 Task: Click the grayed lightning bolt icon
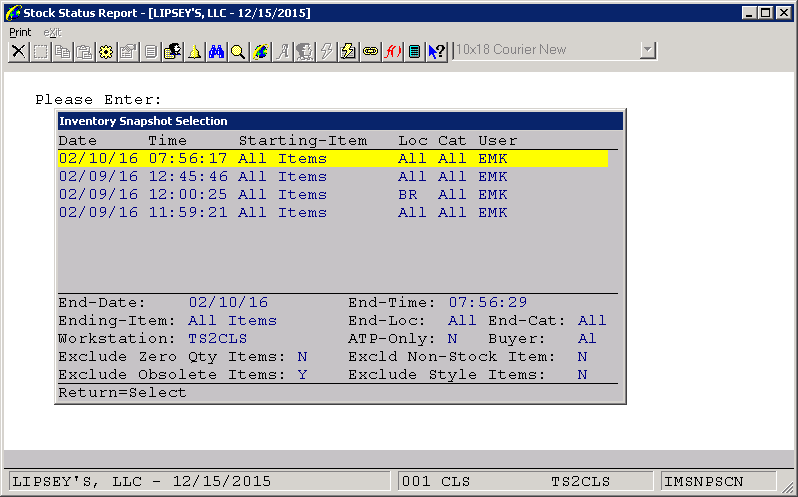click(326, 51)
